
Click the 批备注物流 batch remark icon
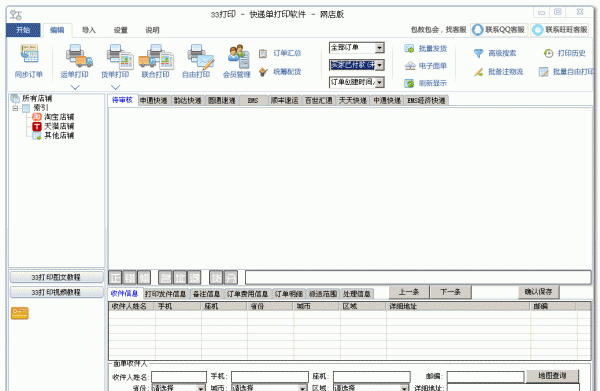pyautogui.click(x=478, y=72)
